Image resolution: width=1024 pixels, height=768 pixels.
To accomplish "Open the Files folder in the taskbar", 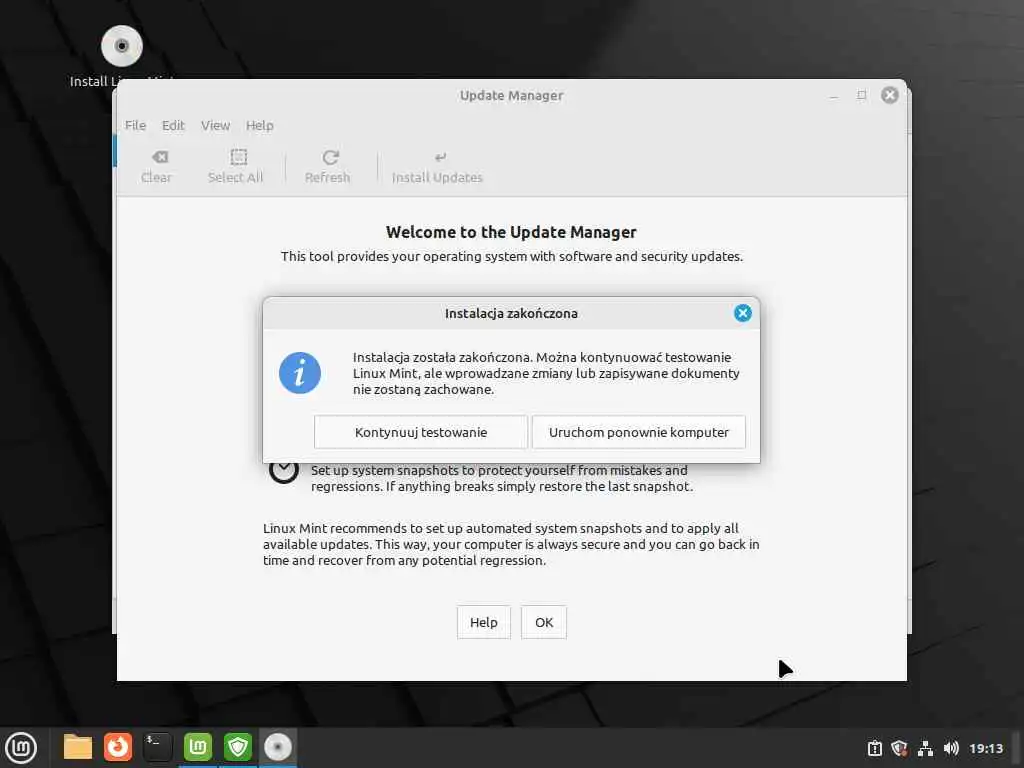I will 77,747.
